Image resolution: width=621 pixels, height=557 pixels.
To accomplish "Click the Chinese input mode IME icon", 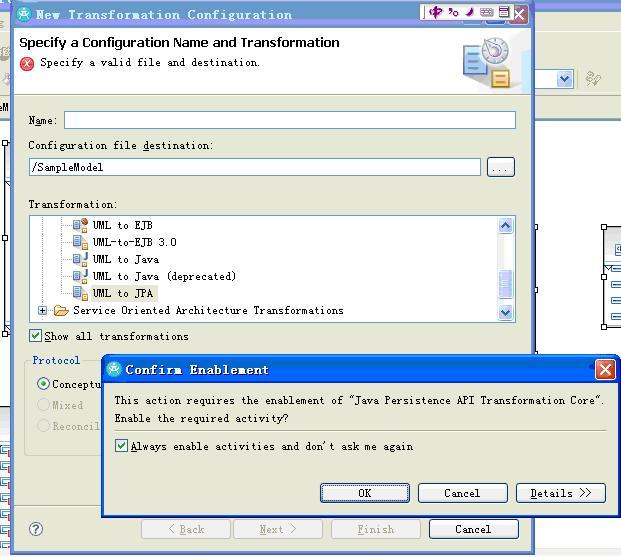I will [x=436, y=12].
